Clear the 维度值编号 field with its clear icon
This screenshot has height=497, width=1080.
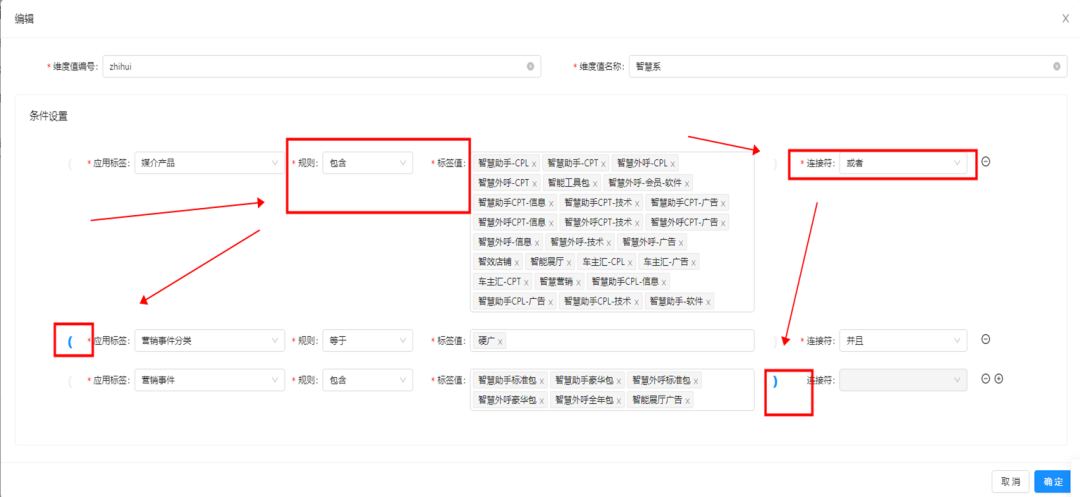click(x=530, y=67)
